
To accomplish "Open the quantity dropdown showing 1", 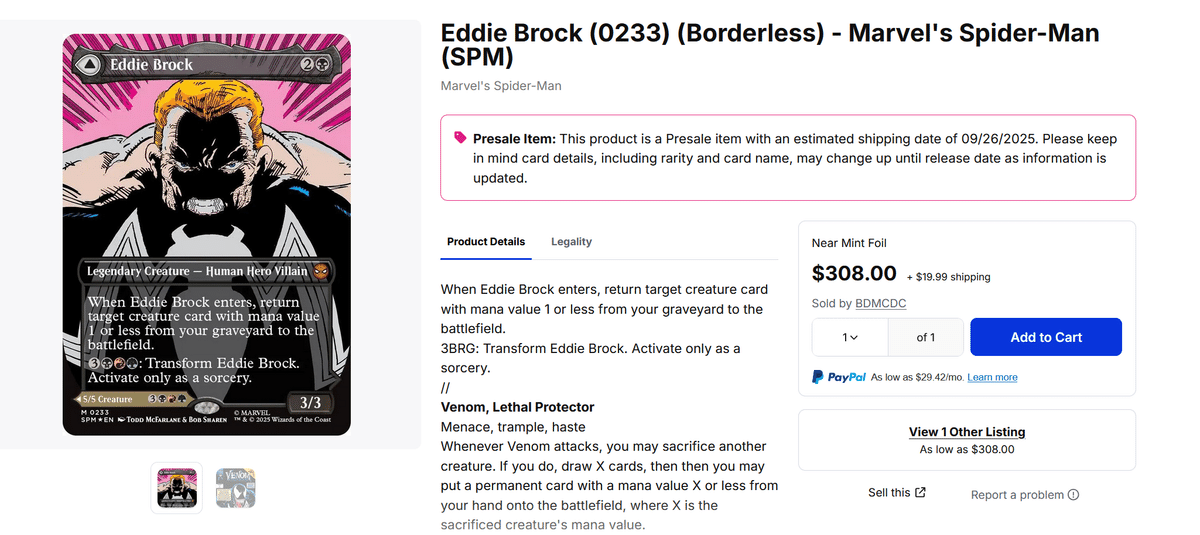I will coord(850,337).
